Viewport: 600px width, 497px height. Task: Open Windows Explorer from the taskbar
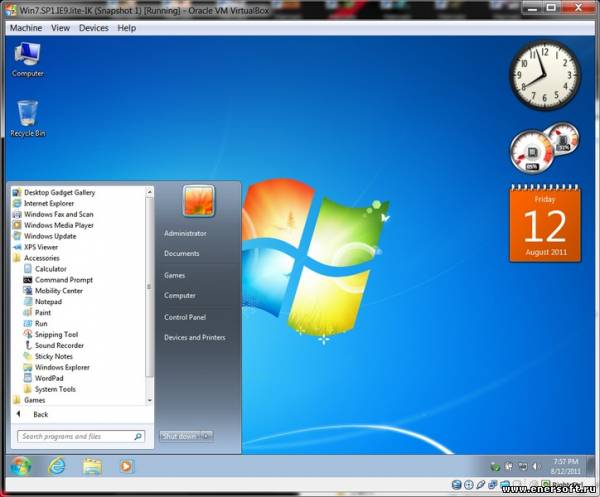[92, 466]
